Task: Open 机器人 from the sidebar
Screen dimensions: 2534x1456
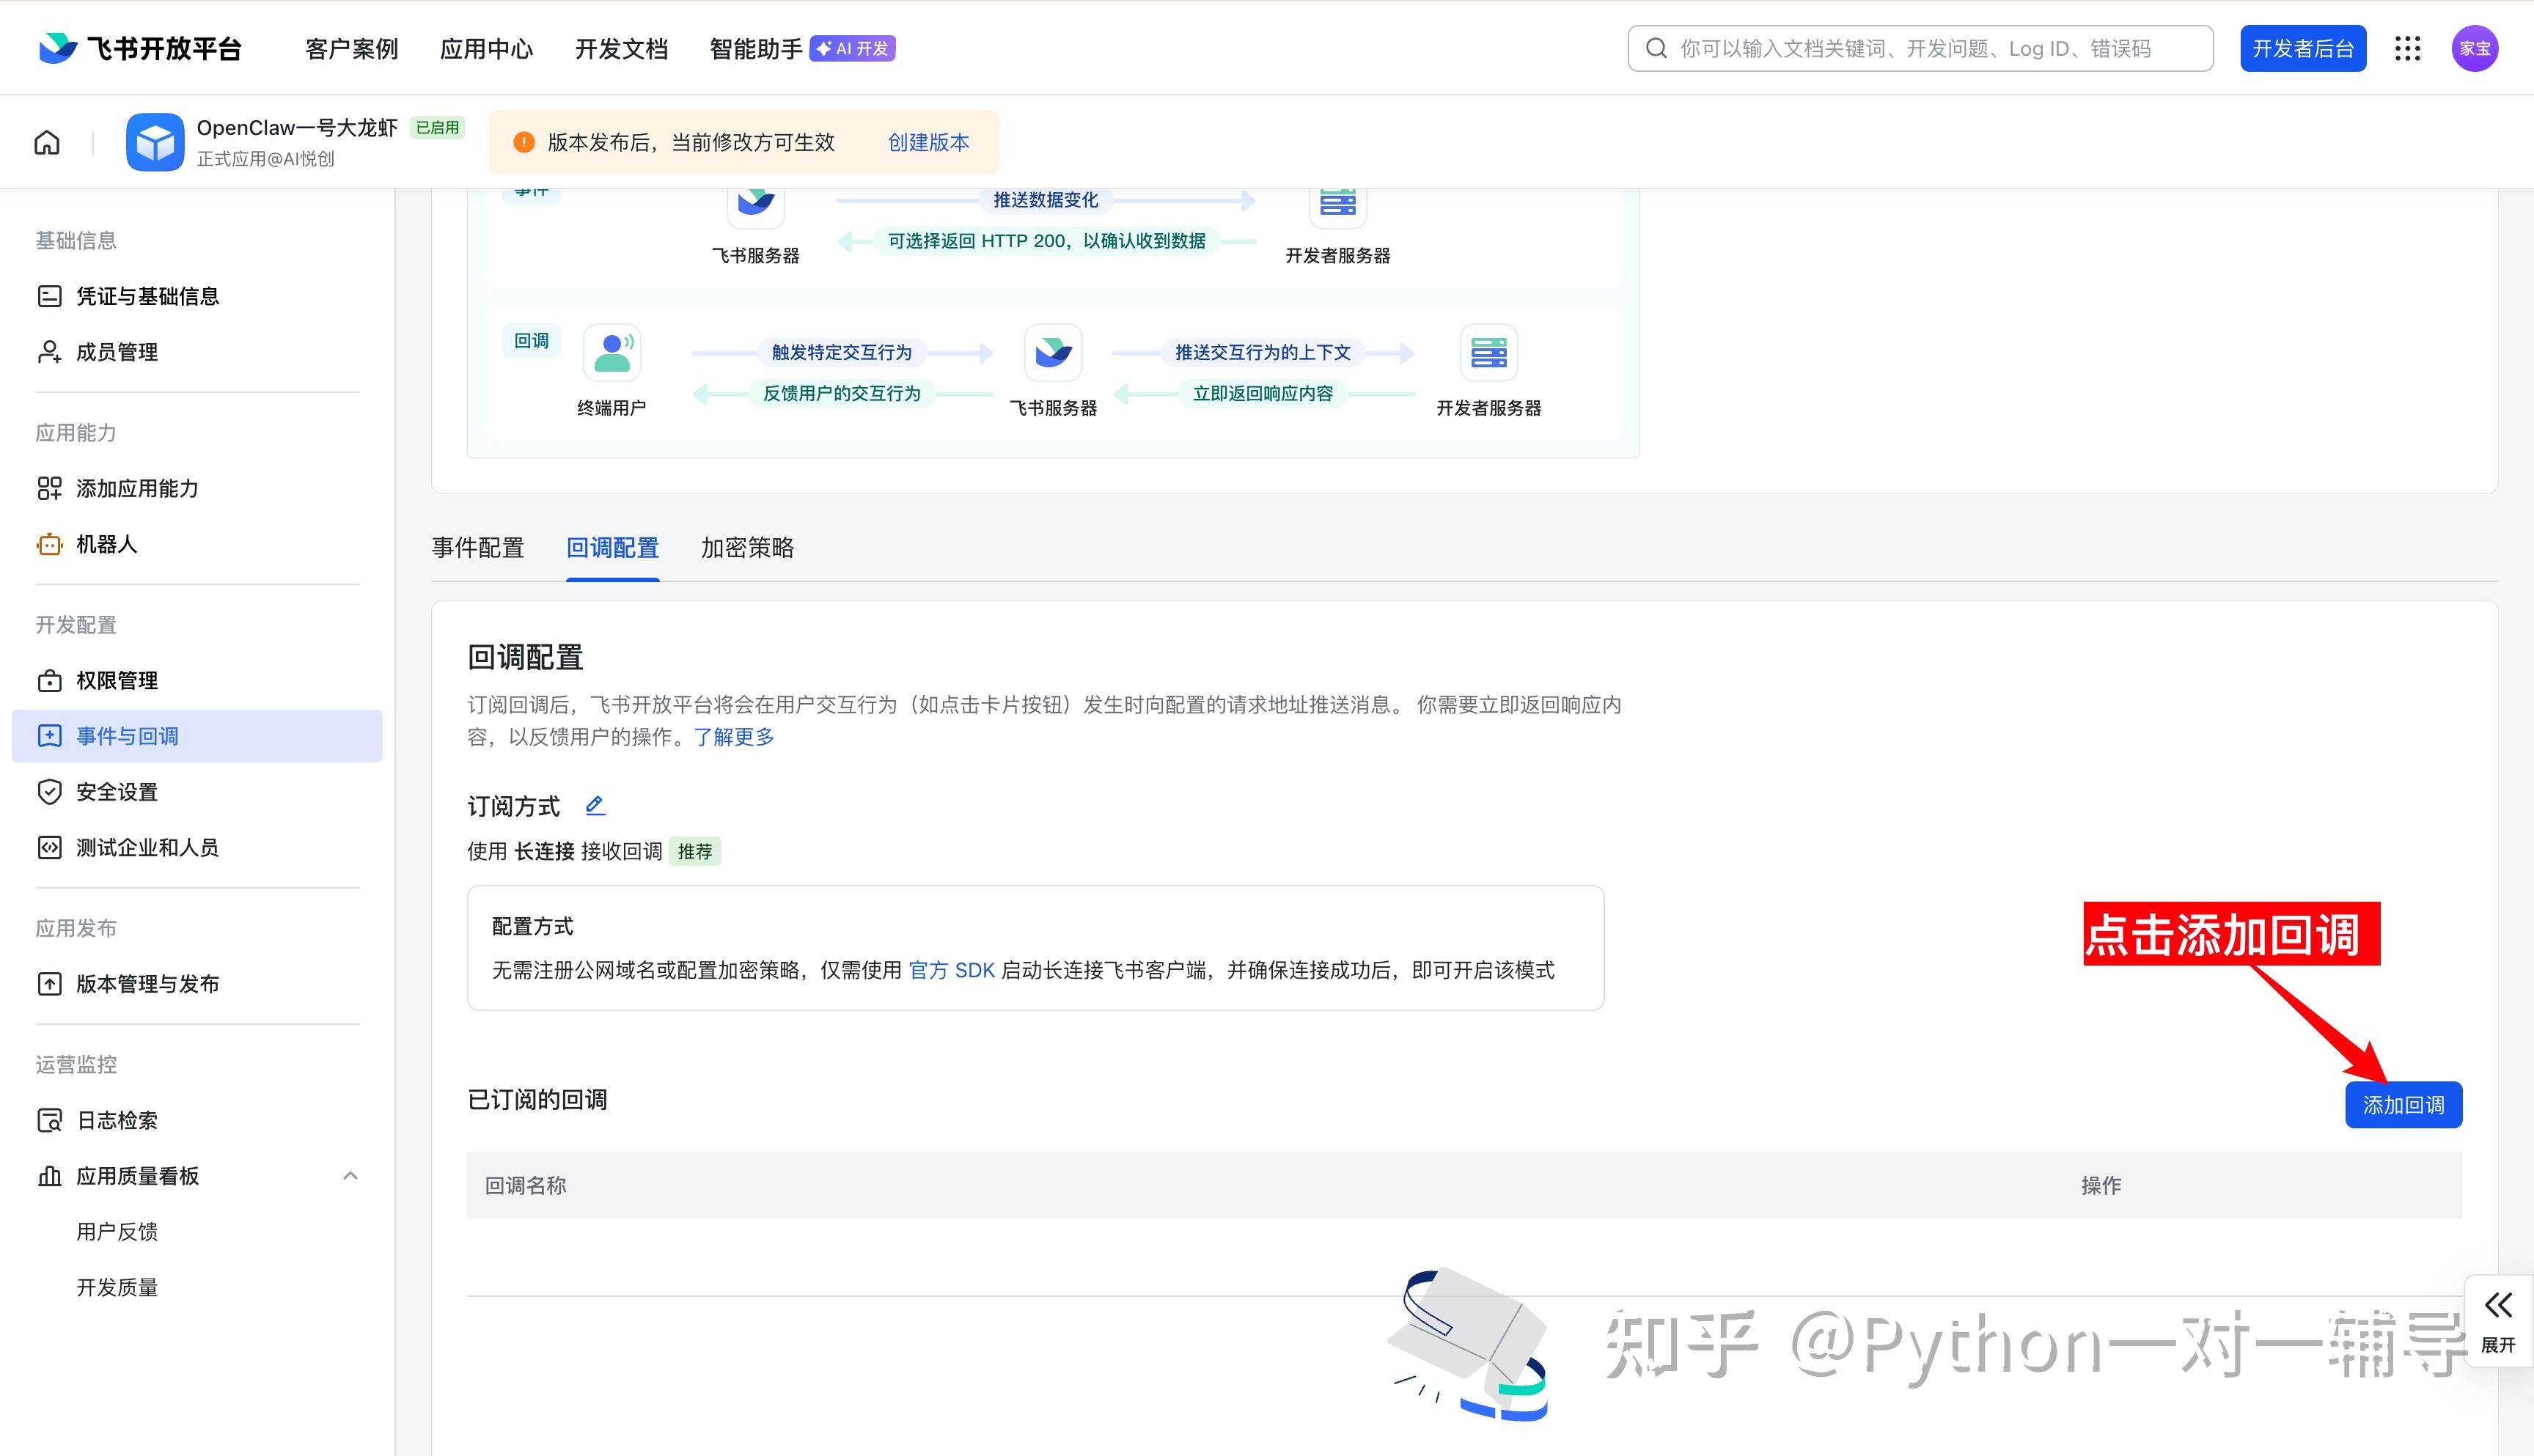Action: click(x=106, y=544)
